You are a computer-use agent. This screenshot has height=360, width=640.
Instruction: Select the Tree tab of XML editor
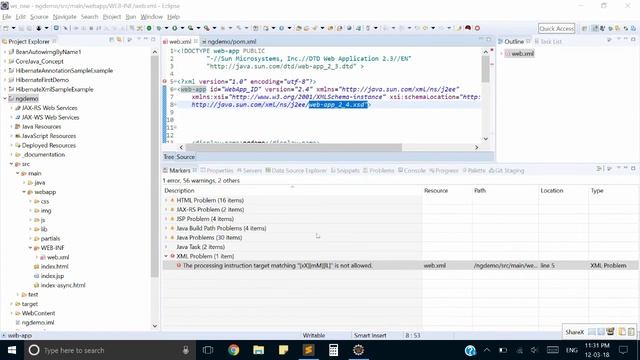click(169, 157)
